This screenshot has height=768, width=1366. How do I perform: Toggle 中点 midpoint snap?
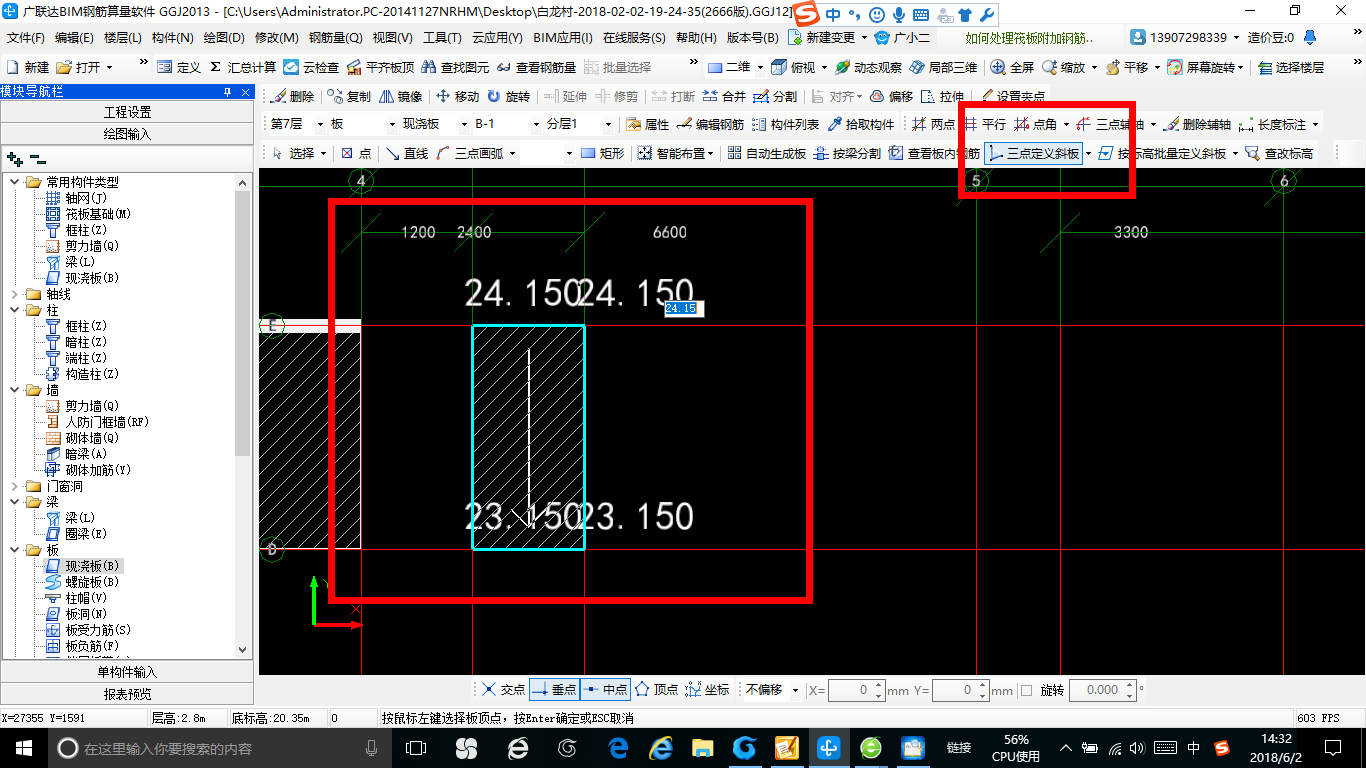pyautogui.click(x=606, y=690)
